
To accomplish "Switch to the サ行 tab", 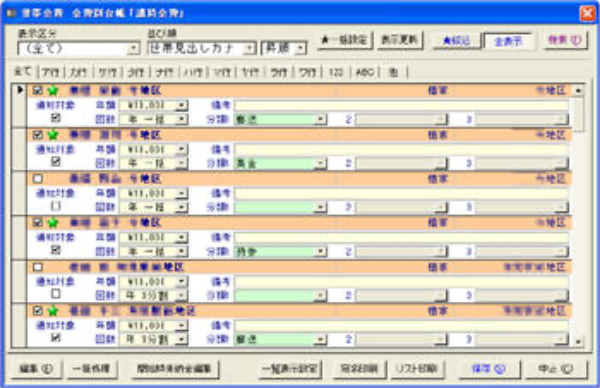I will (107, 72).
